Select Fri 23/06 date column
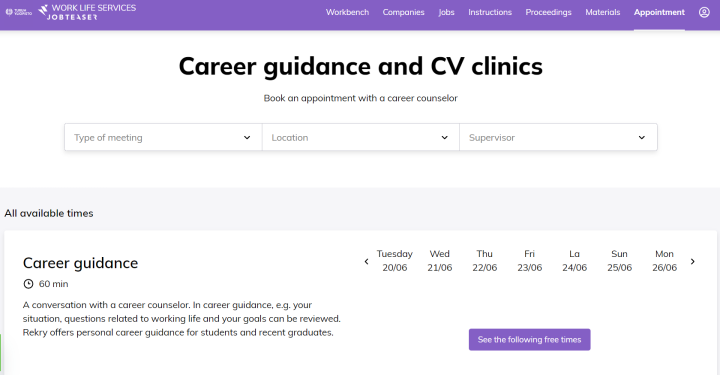The height and width of the screenshot is (375, 720). click(x=529, y=261)
